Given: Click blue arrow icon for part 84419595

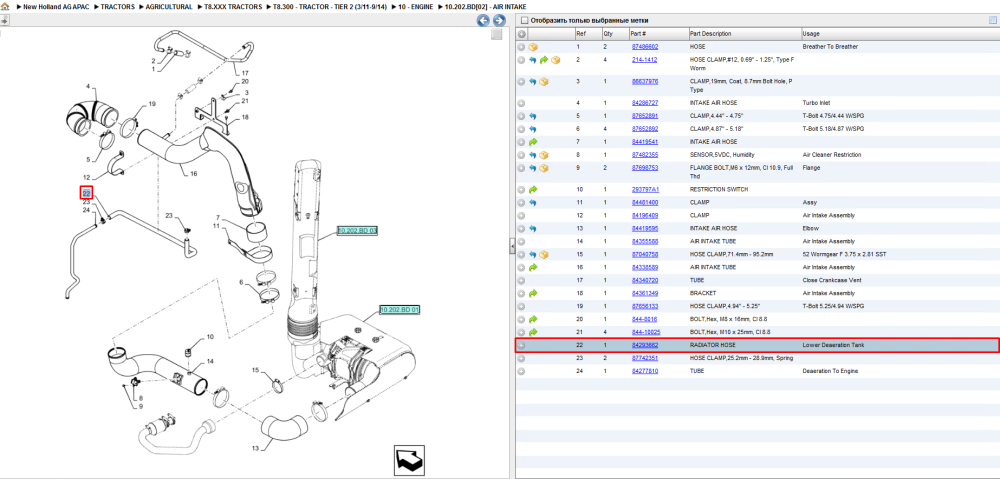Looking at the screenshot, I should tap(533, 228).
